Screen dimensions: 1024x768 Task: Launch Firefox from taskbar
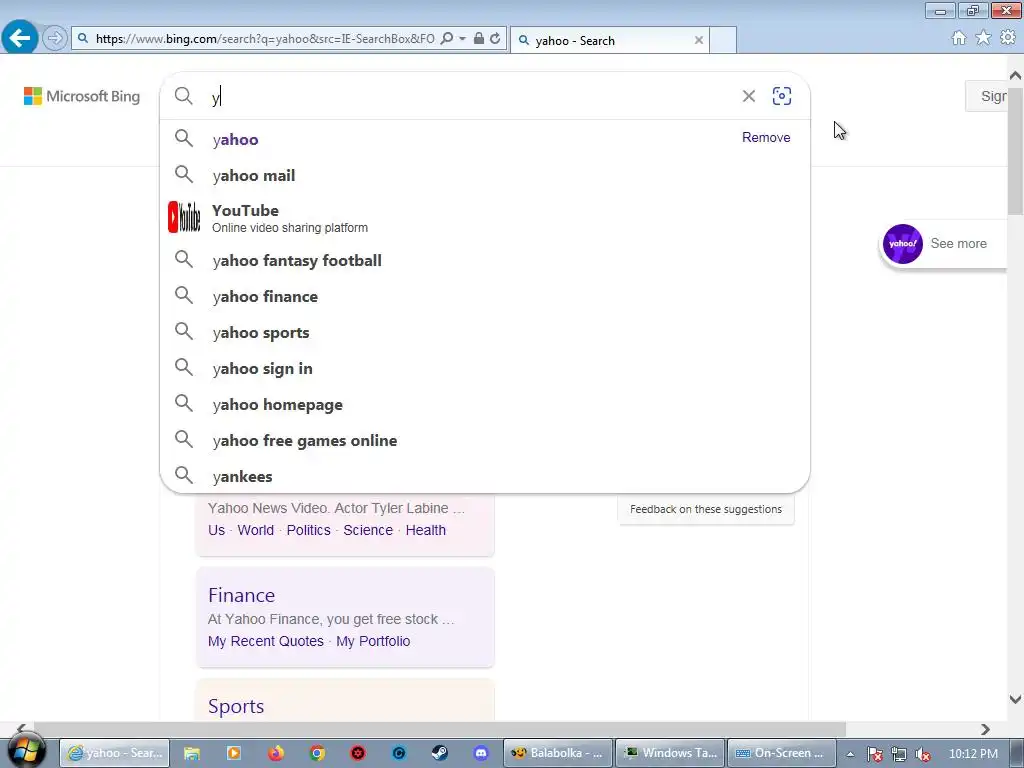pyautogui.click(x=276, y=753)
